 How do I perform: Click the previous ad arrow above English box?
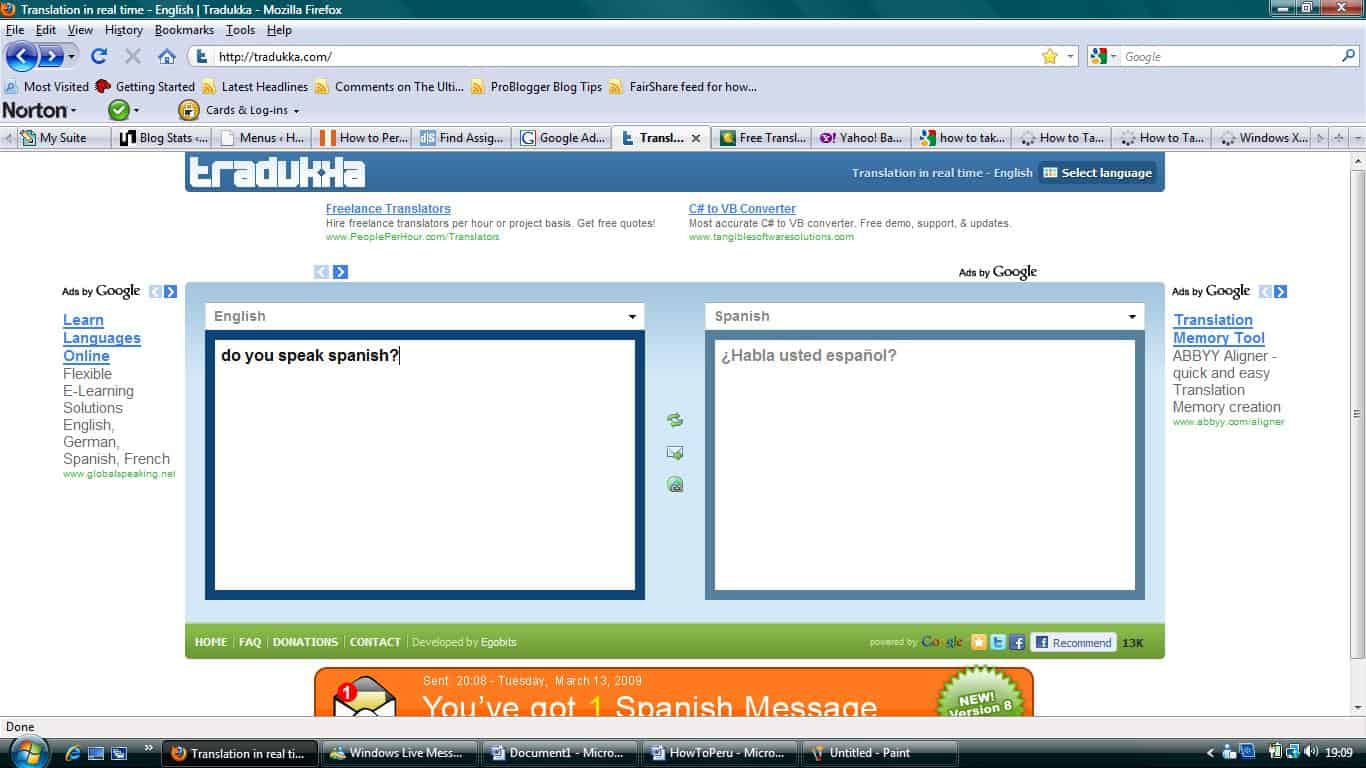[x=322, y=272]
